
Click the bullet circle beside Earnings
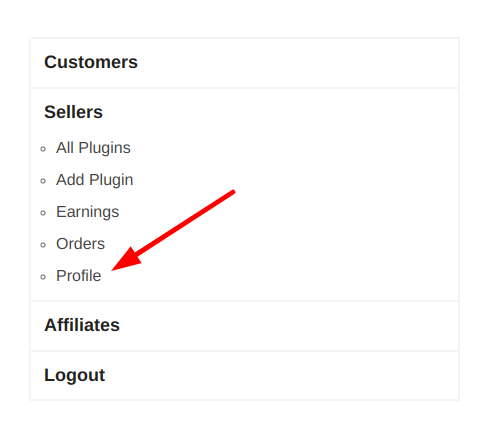(x=43, y=213)
